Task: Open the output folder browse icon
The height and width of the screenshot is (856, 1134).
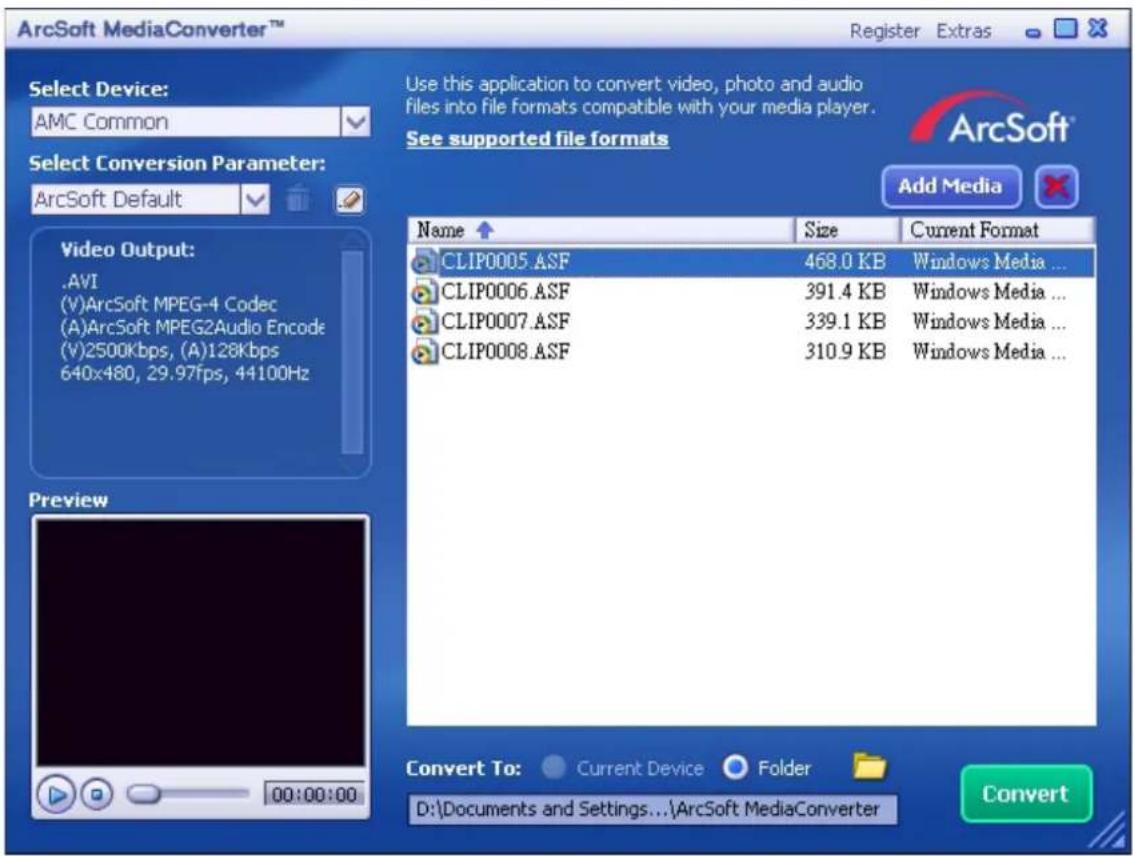Action: coord(869,766)
